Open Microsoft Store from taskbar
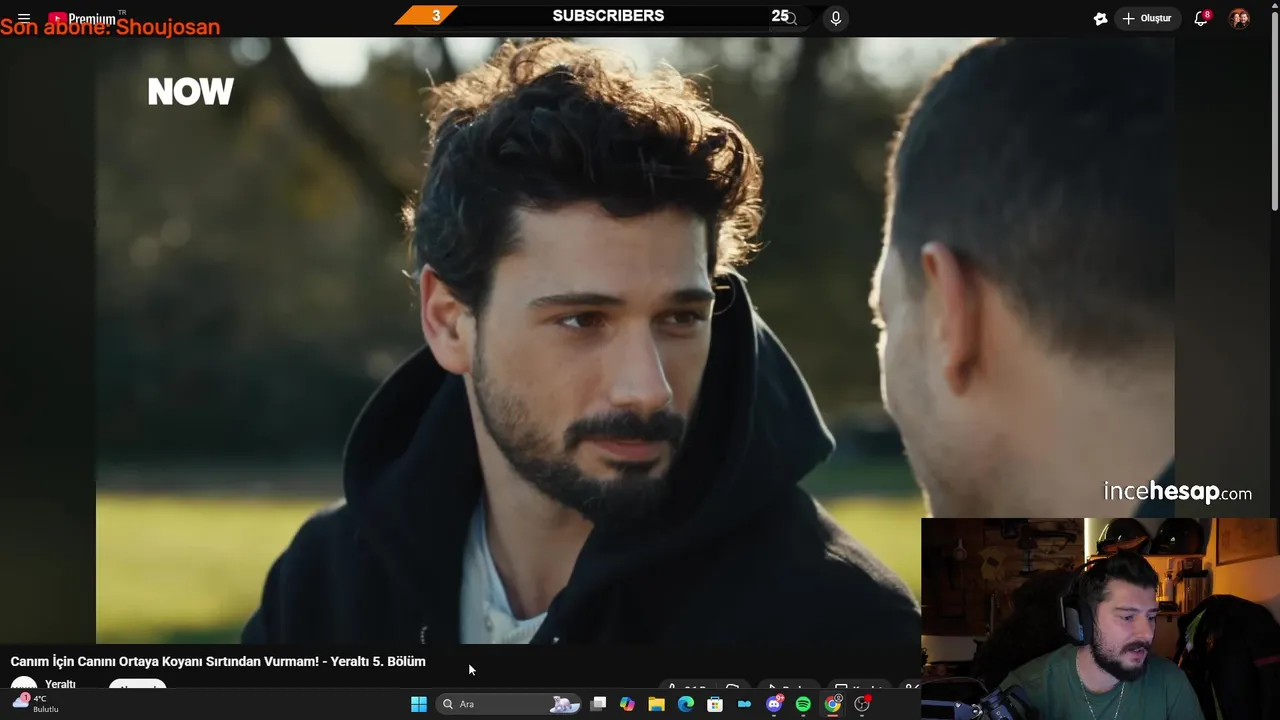 click(x=715, y=704)
